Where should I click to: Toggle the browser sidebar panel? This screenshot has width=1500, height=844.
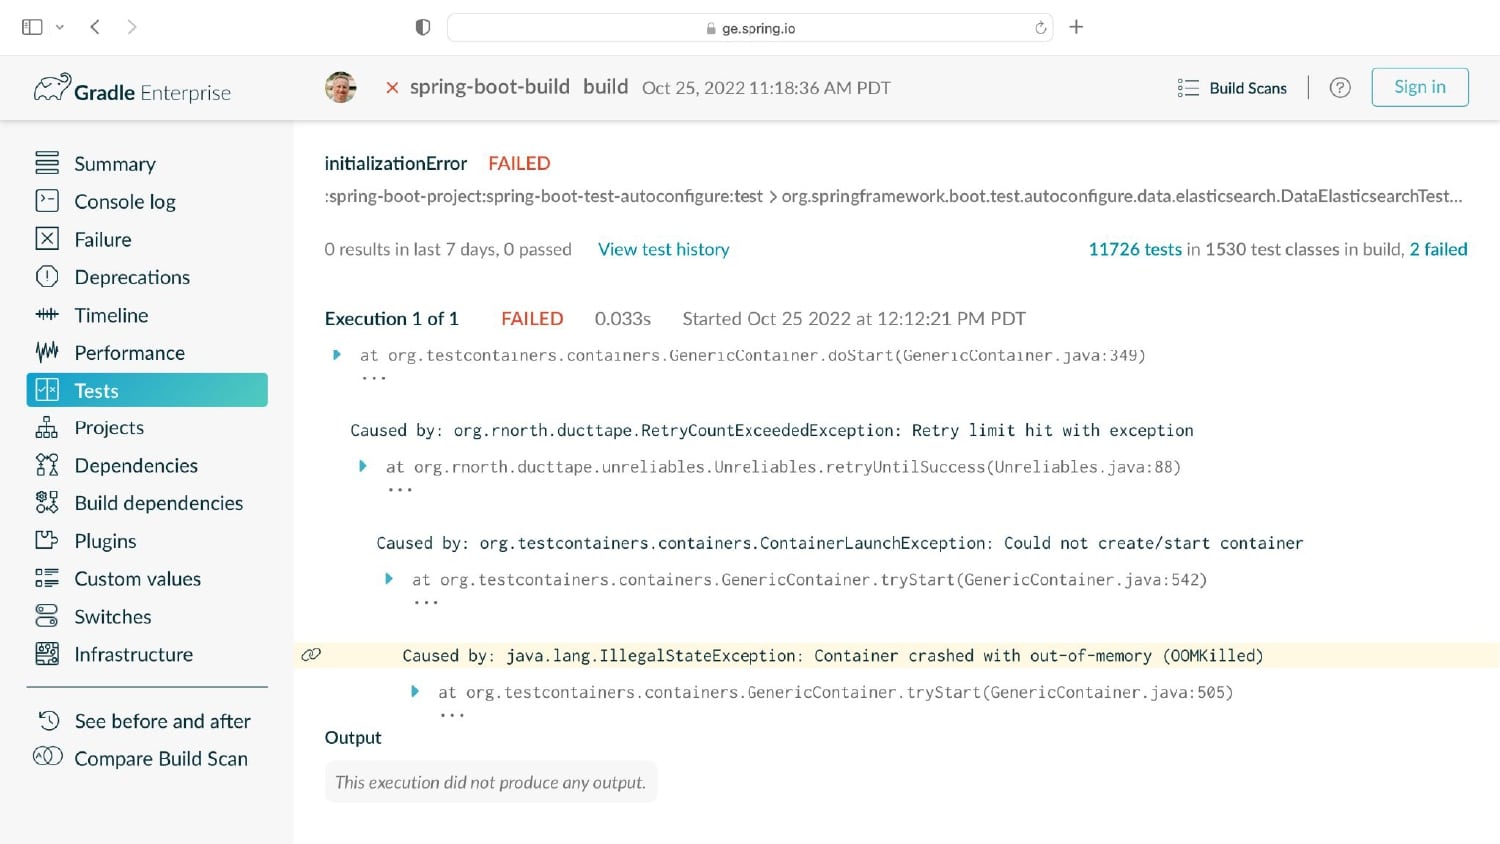32,27
